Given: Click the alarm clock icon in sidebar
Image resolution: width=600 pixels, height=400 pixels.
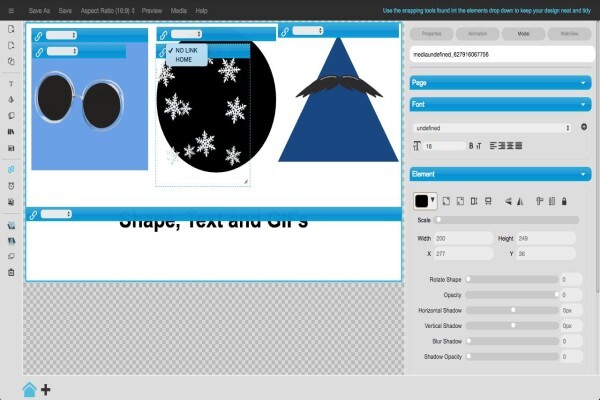Looking at the screenshot, I should pos(11,186).
